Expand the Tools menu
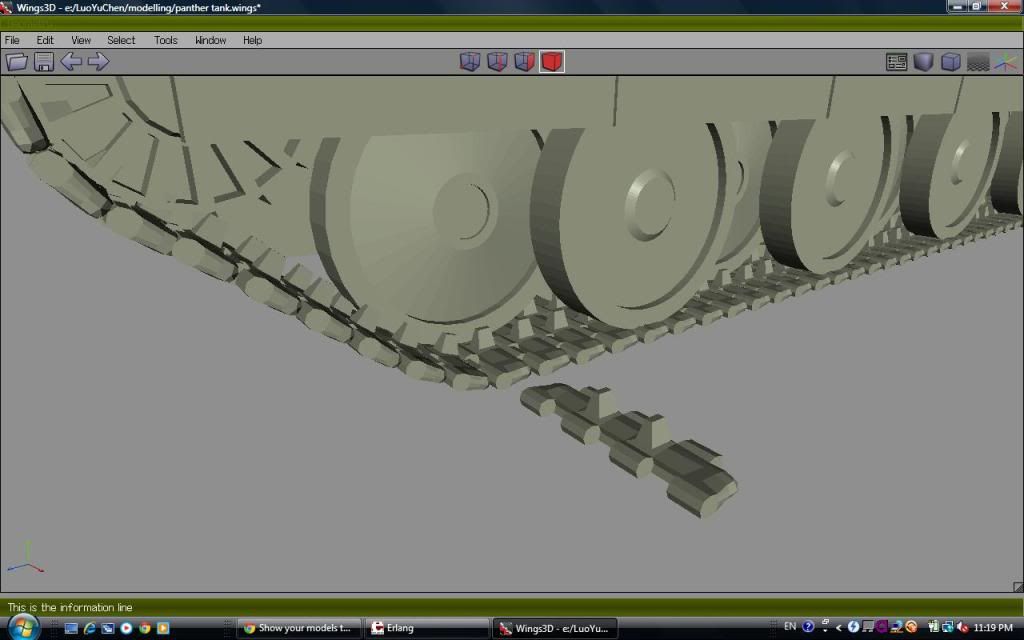Viewport: 1024px width, 640px height. (166, 40)
